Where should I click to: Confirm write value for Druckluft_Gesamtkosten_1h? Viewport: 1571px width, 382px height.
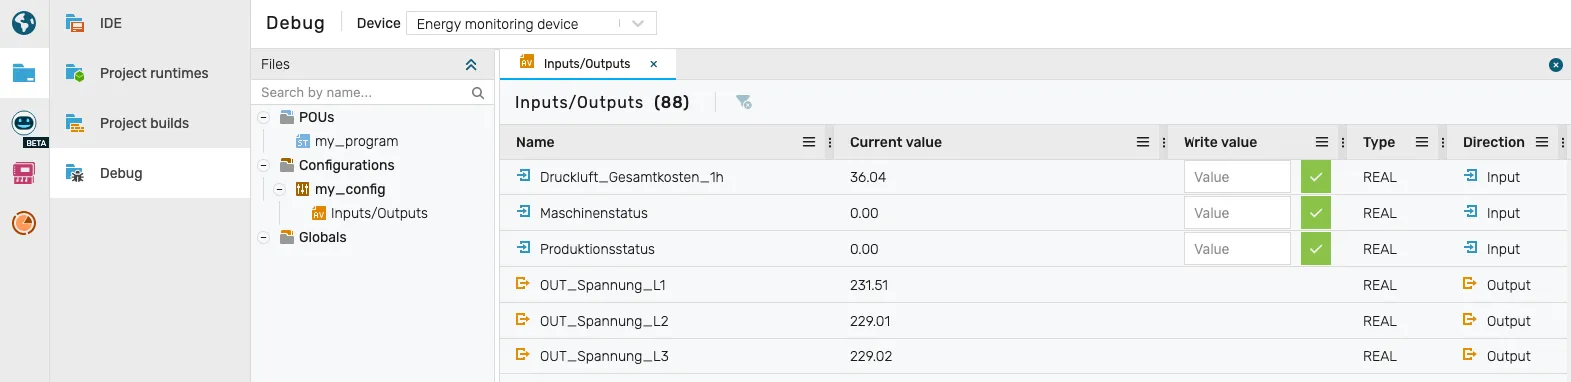coord(1316,177)
